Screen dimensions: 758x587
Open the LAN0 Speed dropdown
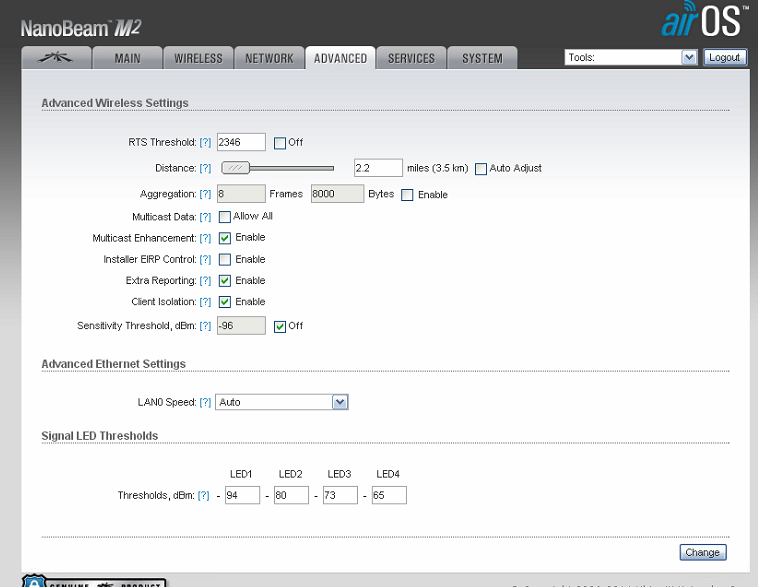[x=283, y=402]
